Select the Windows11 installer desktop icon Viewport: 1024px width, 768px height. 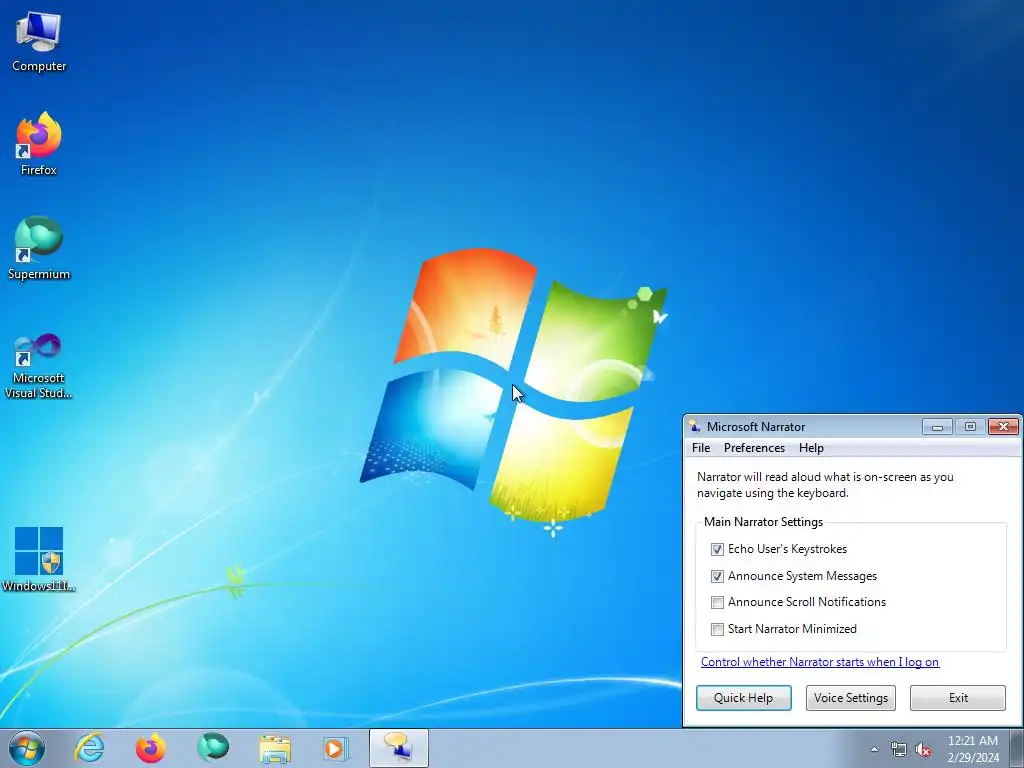[x=39, y=559]
